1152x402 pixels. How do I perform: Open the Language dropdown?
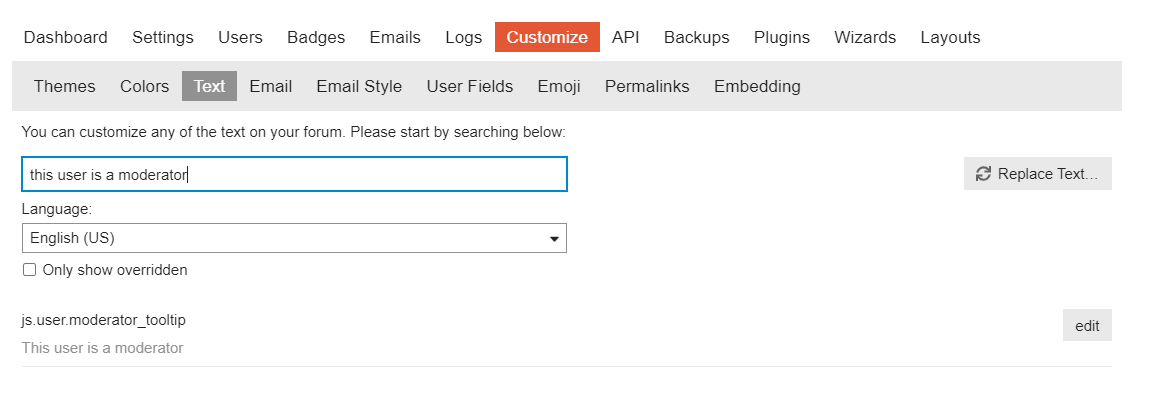(295, 238)
